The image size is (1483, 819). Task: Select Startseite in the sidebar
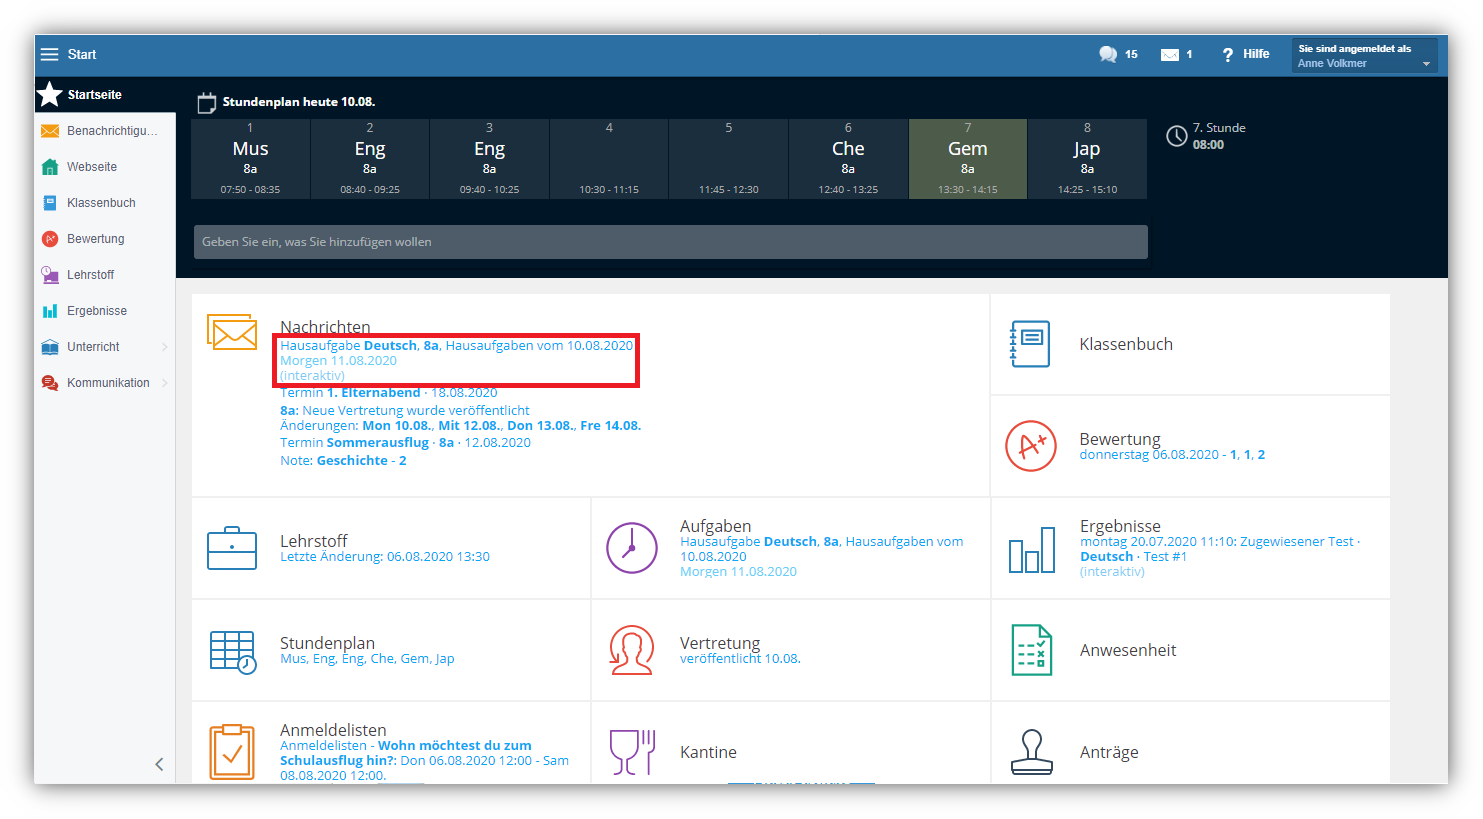click(105, 95)
